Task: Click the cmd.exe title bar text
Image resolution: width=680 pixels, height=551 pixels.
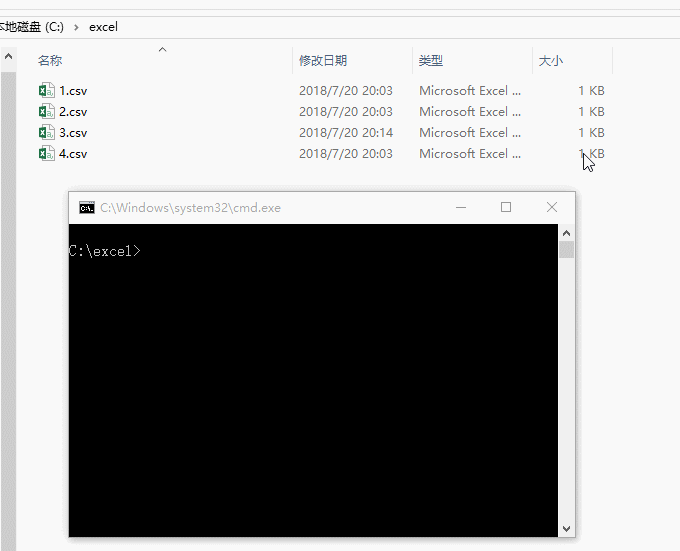Action: pos(190,208)
